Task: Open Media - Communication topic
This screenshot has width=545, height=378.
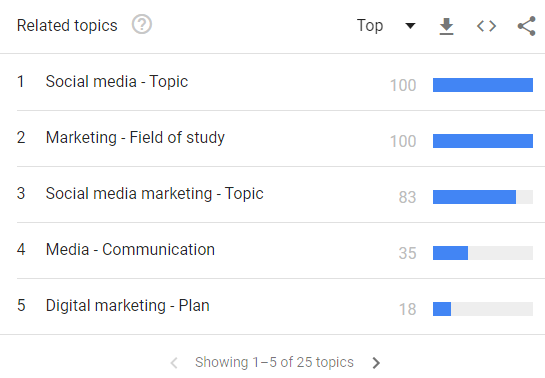Action: pyautogui.click(x=130, y=250)
